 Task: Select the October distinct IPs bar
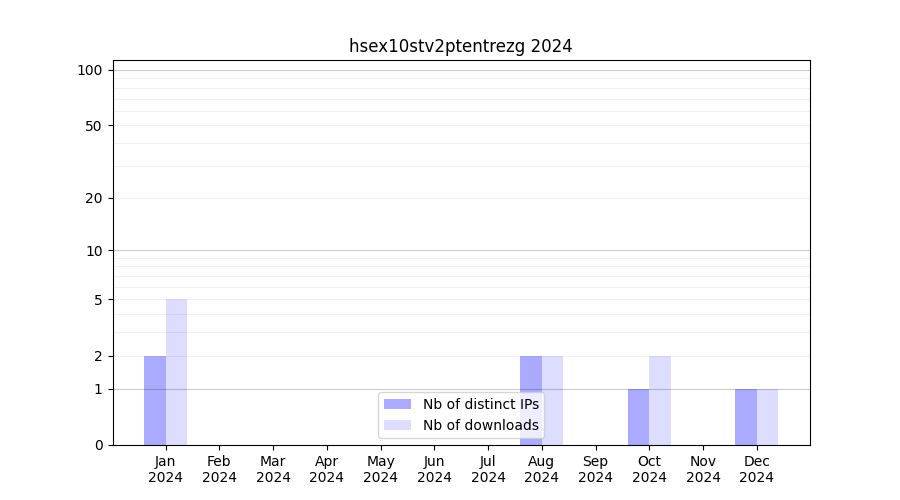(638, 417)
